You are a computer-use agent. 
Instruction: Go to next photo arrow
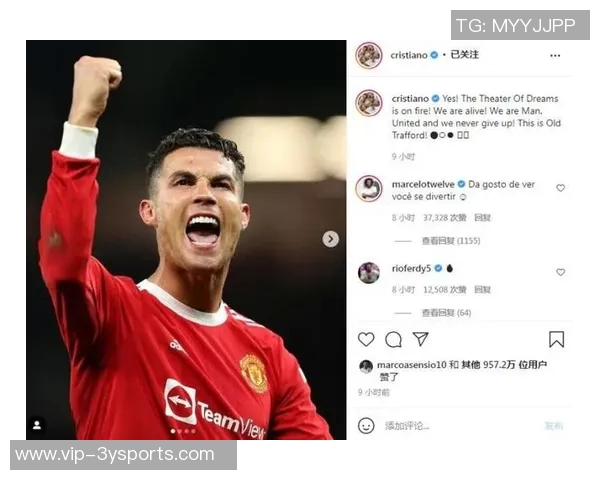(x=331, y=239)
